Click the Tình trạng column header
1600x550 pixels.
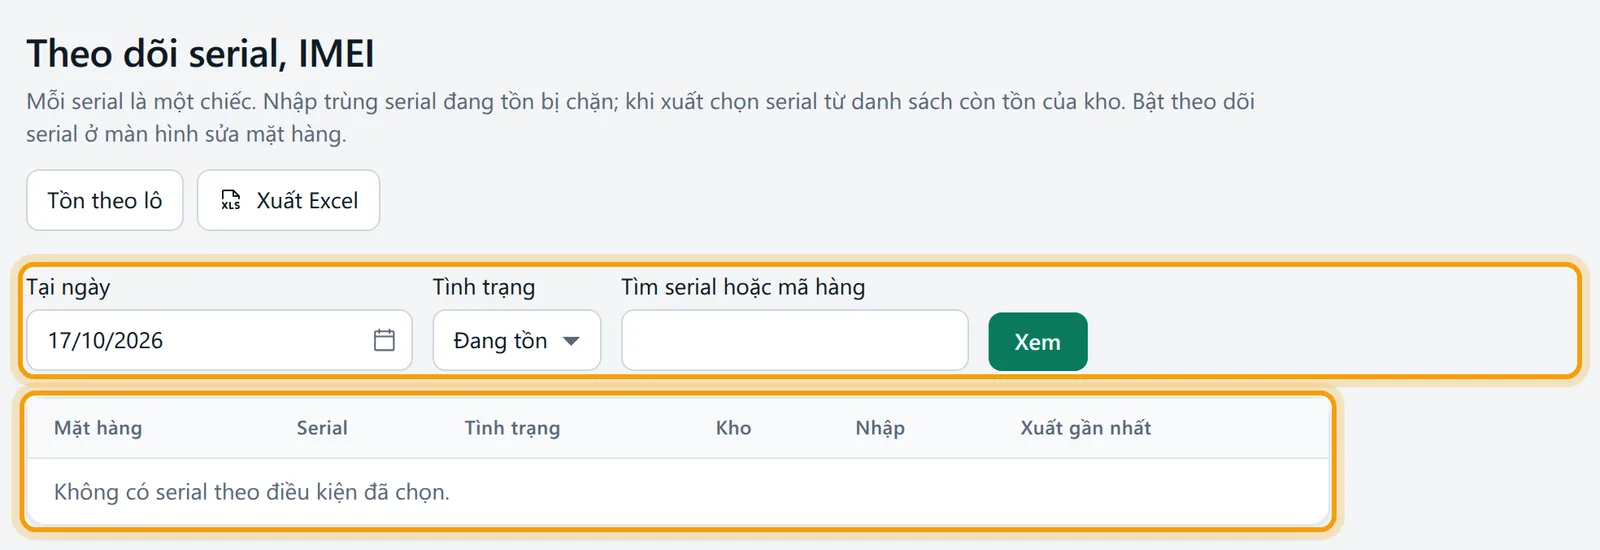(x=512, y=428)
